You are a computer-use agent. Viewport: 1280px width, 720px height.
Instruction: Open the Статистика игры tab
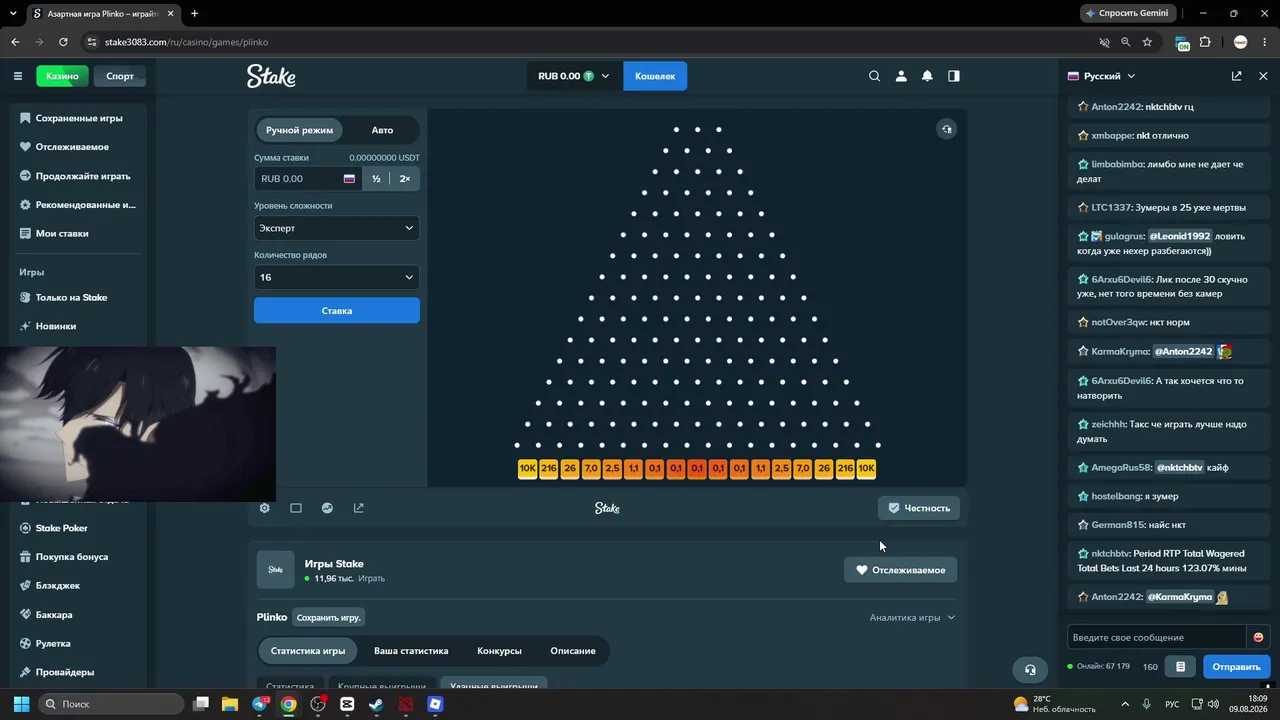point(308,651)
